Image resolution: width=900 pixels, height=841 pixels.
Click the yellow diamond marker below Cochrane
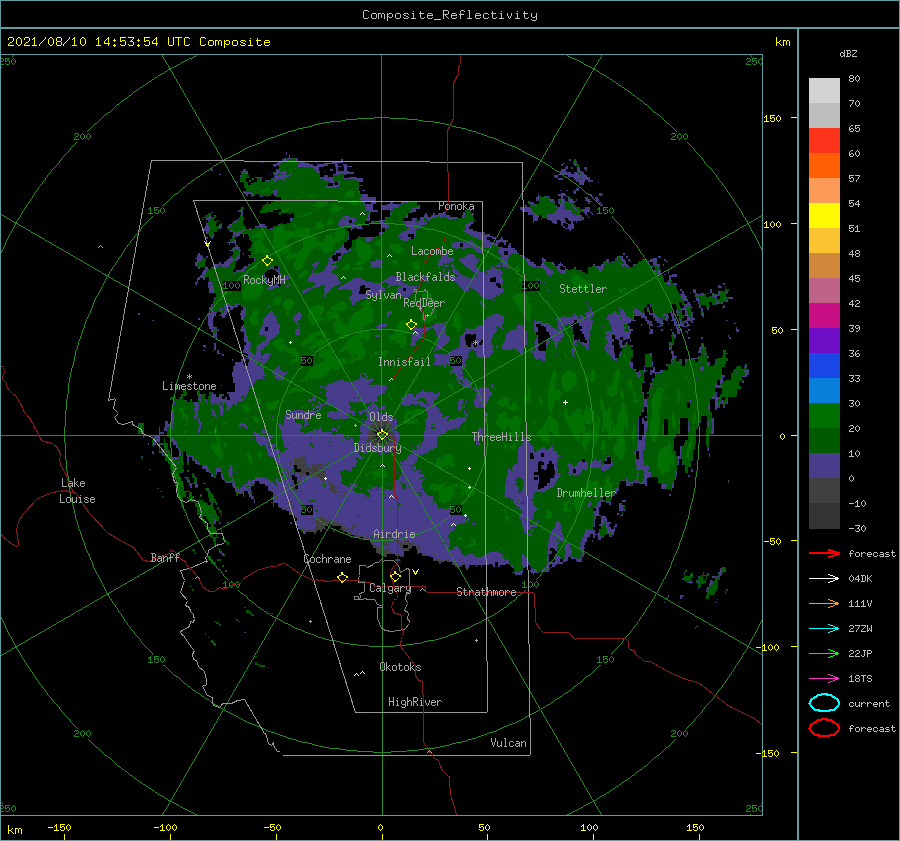[343, 577]
